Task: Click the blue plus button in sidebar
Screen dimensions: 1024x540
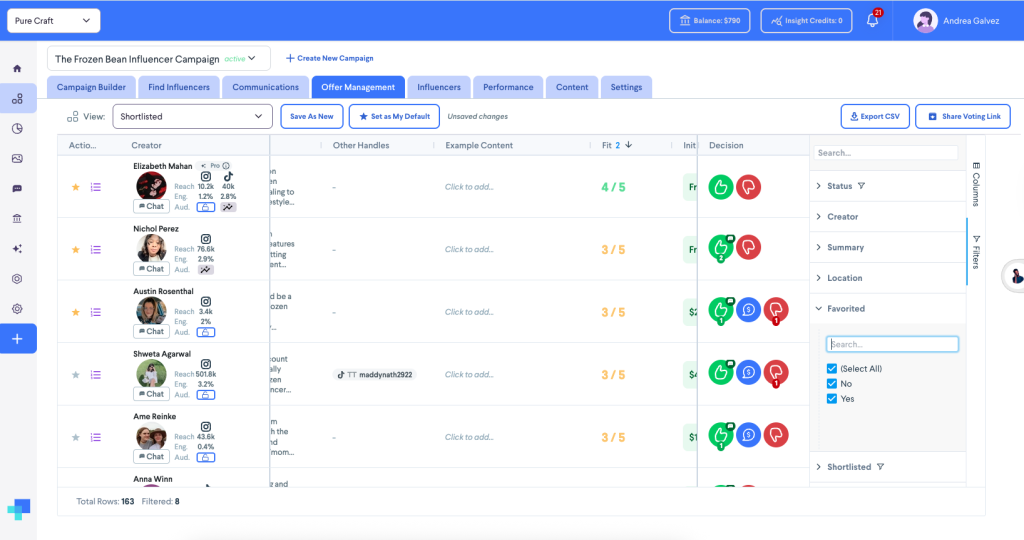Action: [18, 339]
